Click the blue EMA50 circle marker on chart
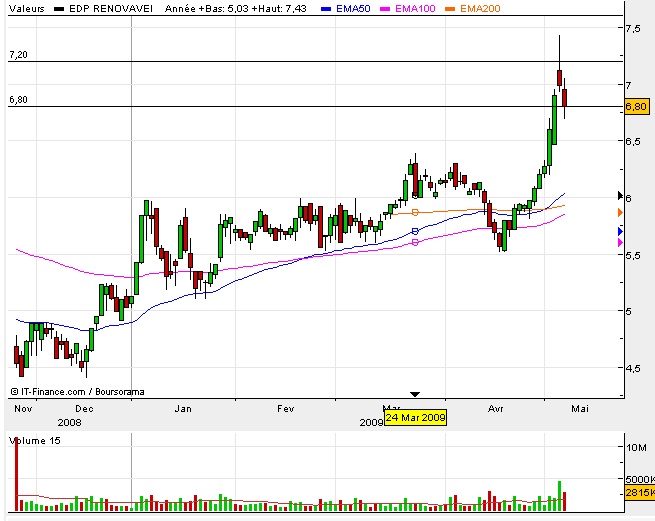 click(x=415, y=231)
